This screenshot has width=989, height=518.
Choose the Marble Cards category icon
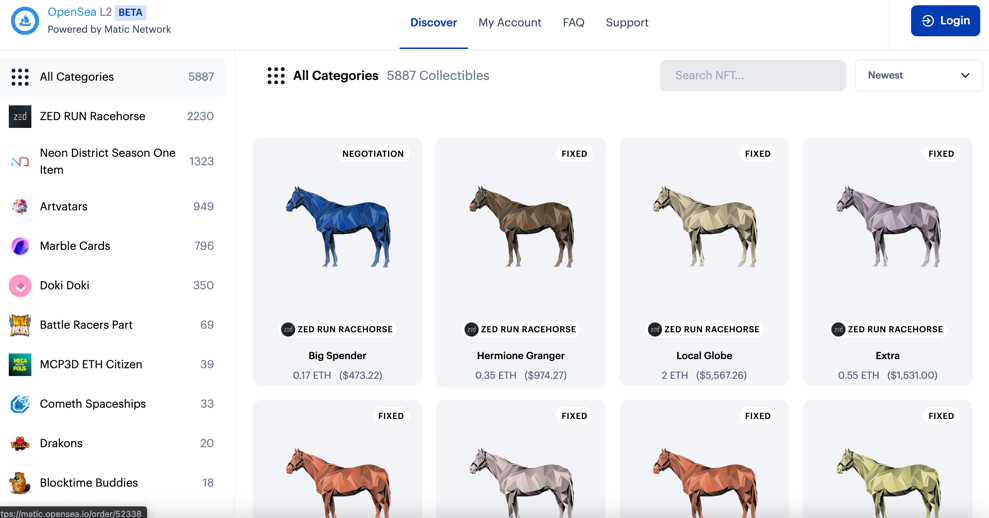[x=20, y=246]
